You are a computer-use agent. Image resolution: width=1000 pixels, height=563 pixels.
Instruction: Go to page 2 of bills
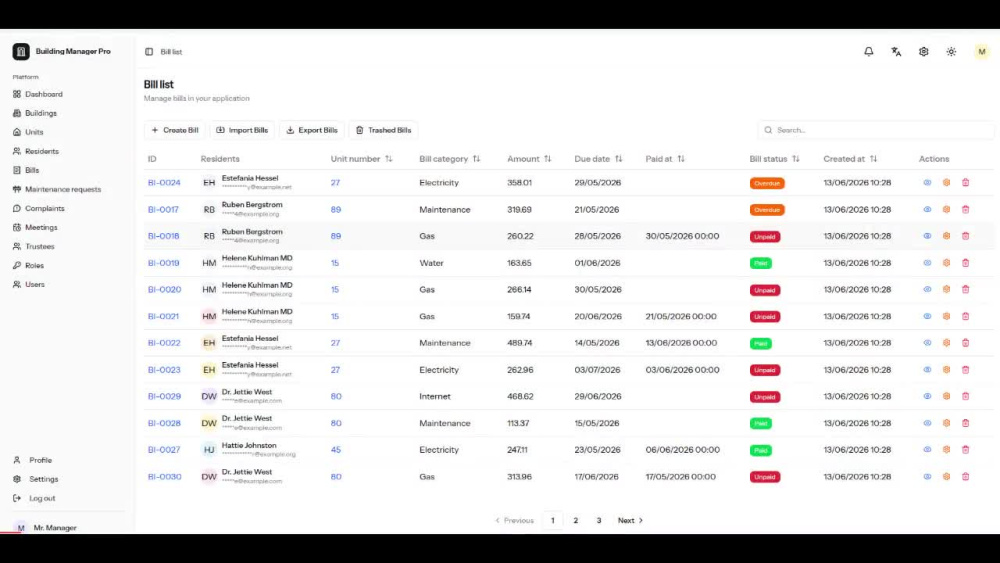click(x=575, y=520)
